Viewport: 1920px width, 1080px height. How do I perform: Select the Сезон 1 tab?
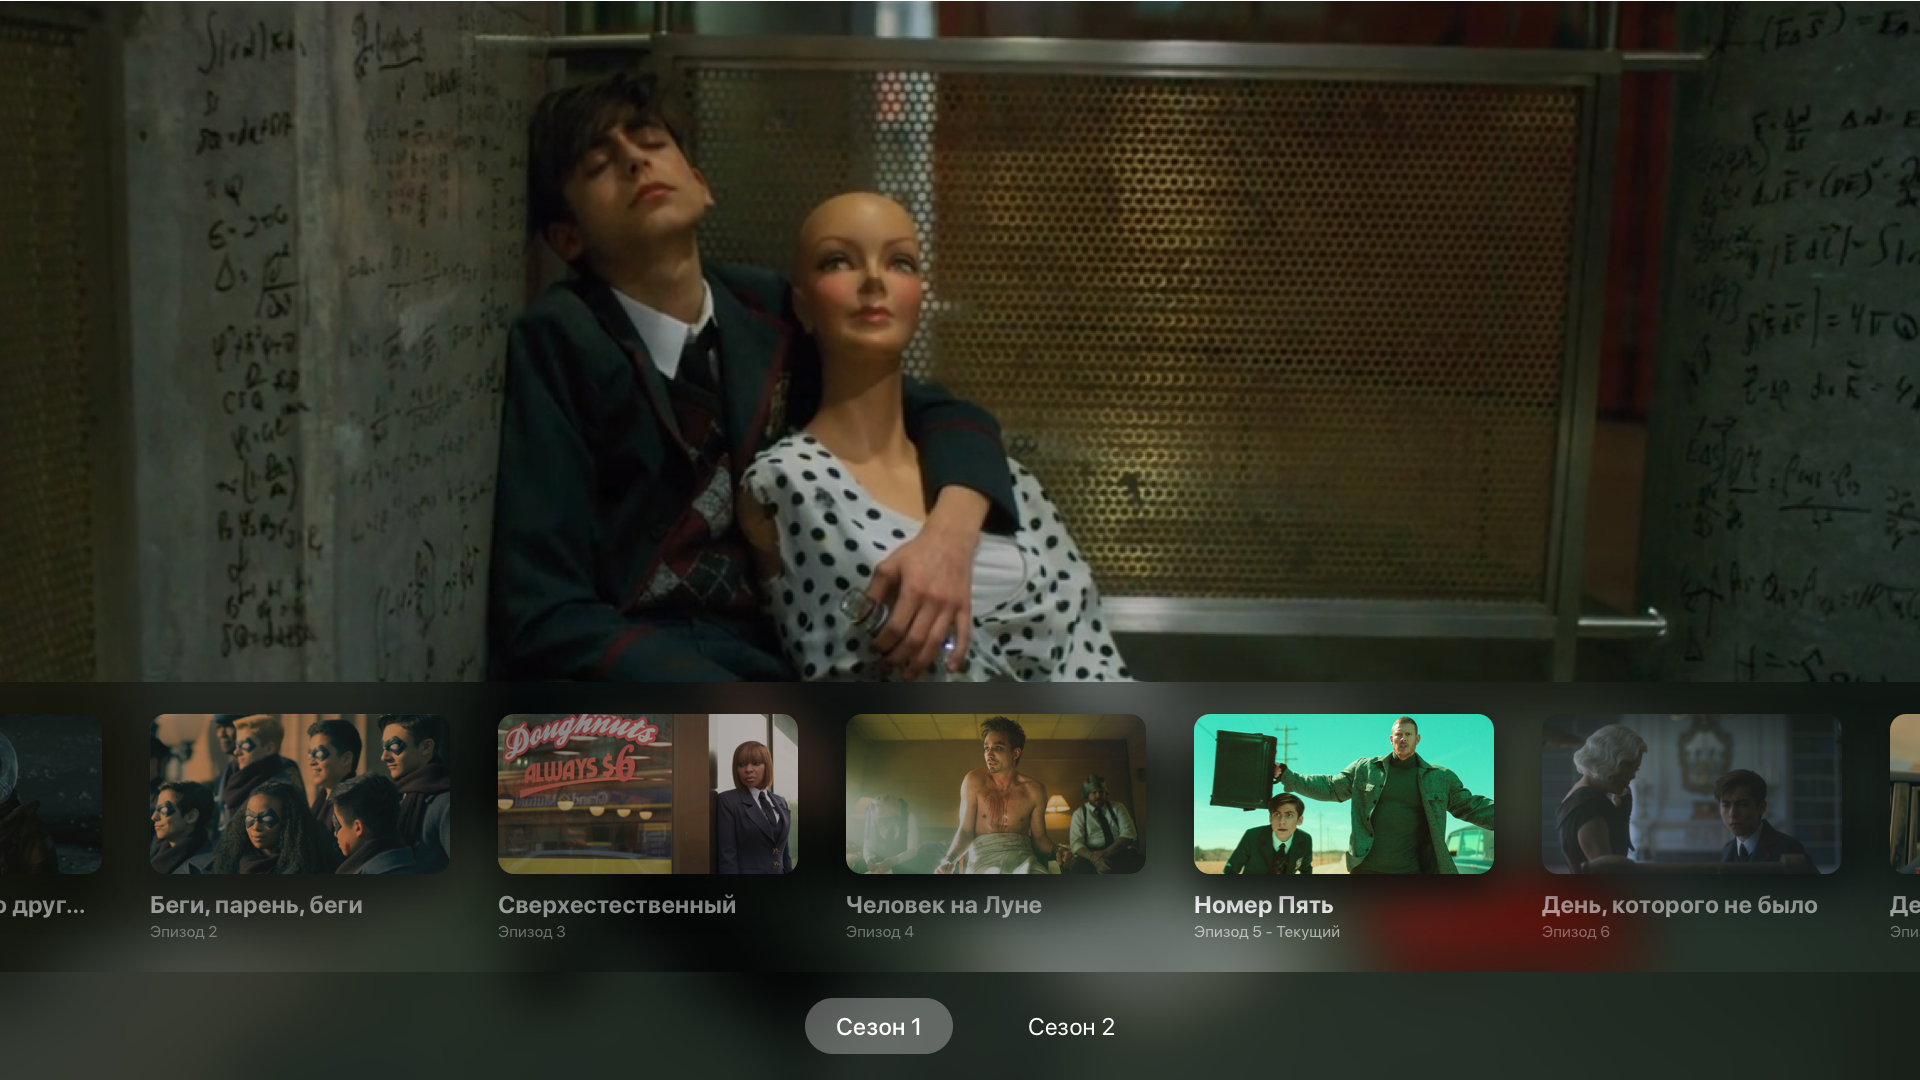click(x=878, y=1027)
